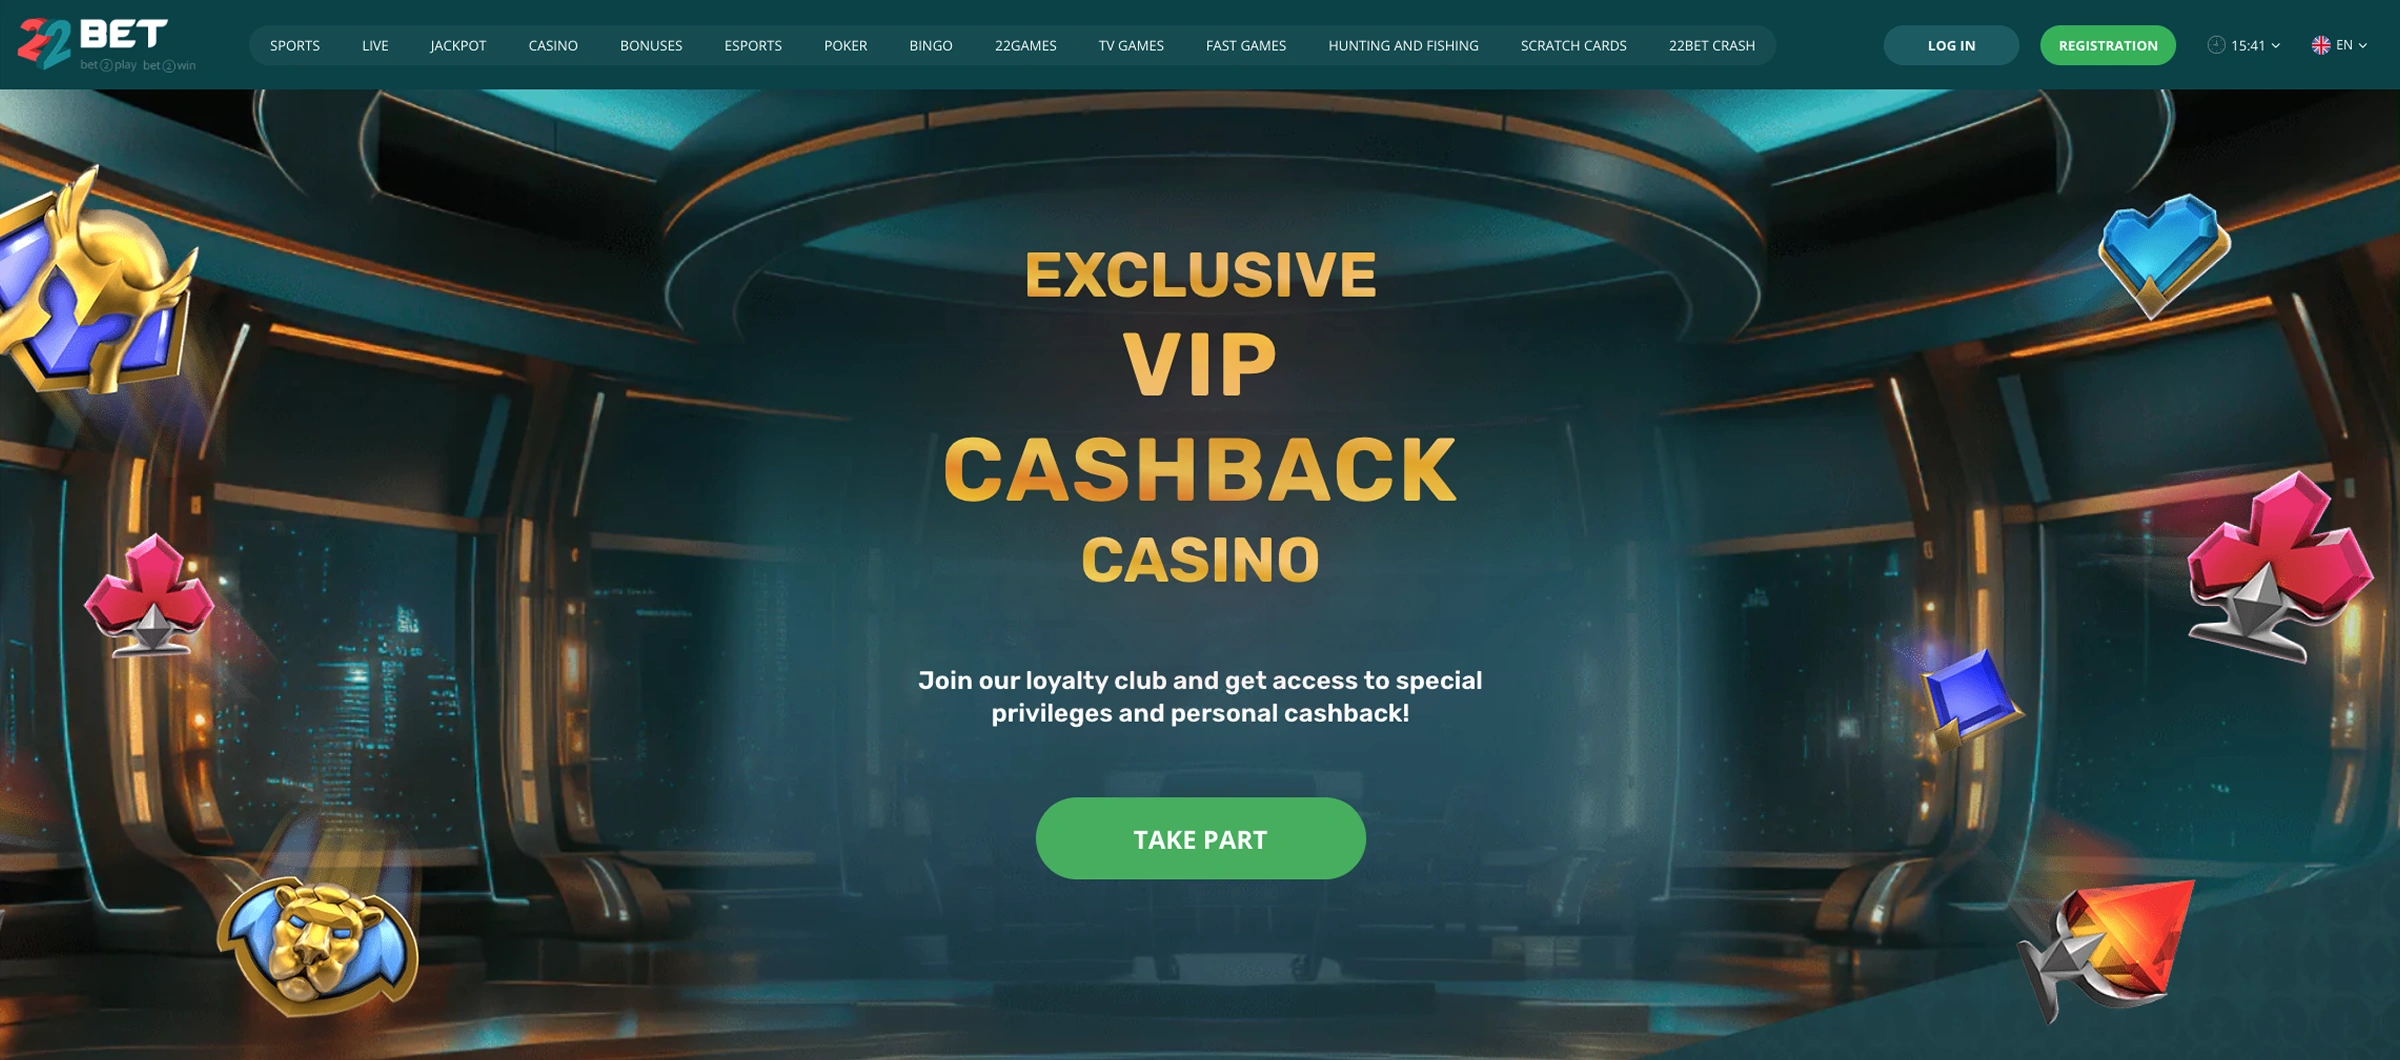Expand the 15:41 time zone dropdown
Screen dimensions: 2400x1060
click(2244, 45)
